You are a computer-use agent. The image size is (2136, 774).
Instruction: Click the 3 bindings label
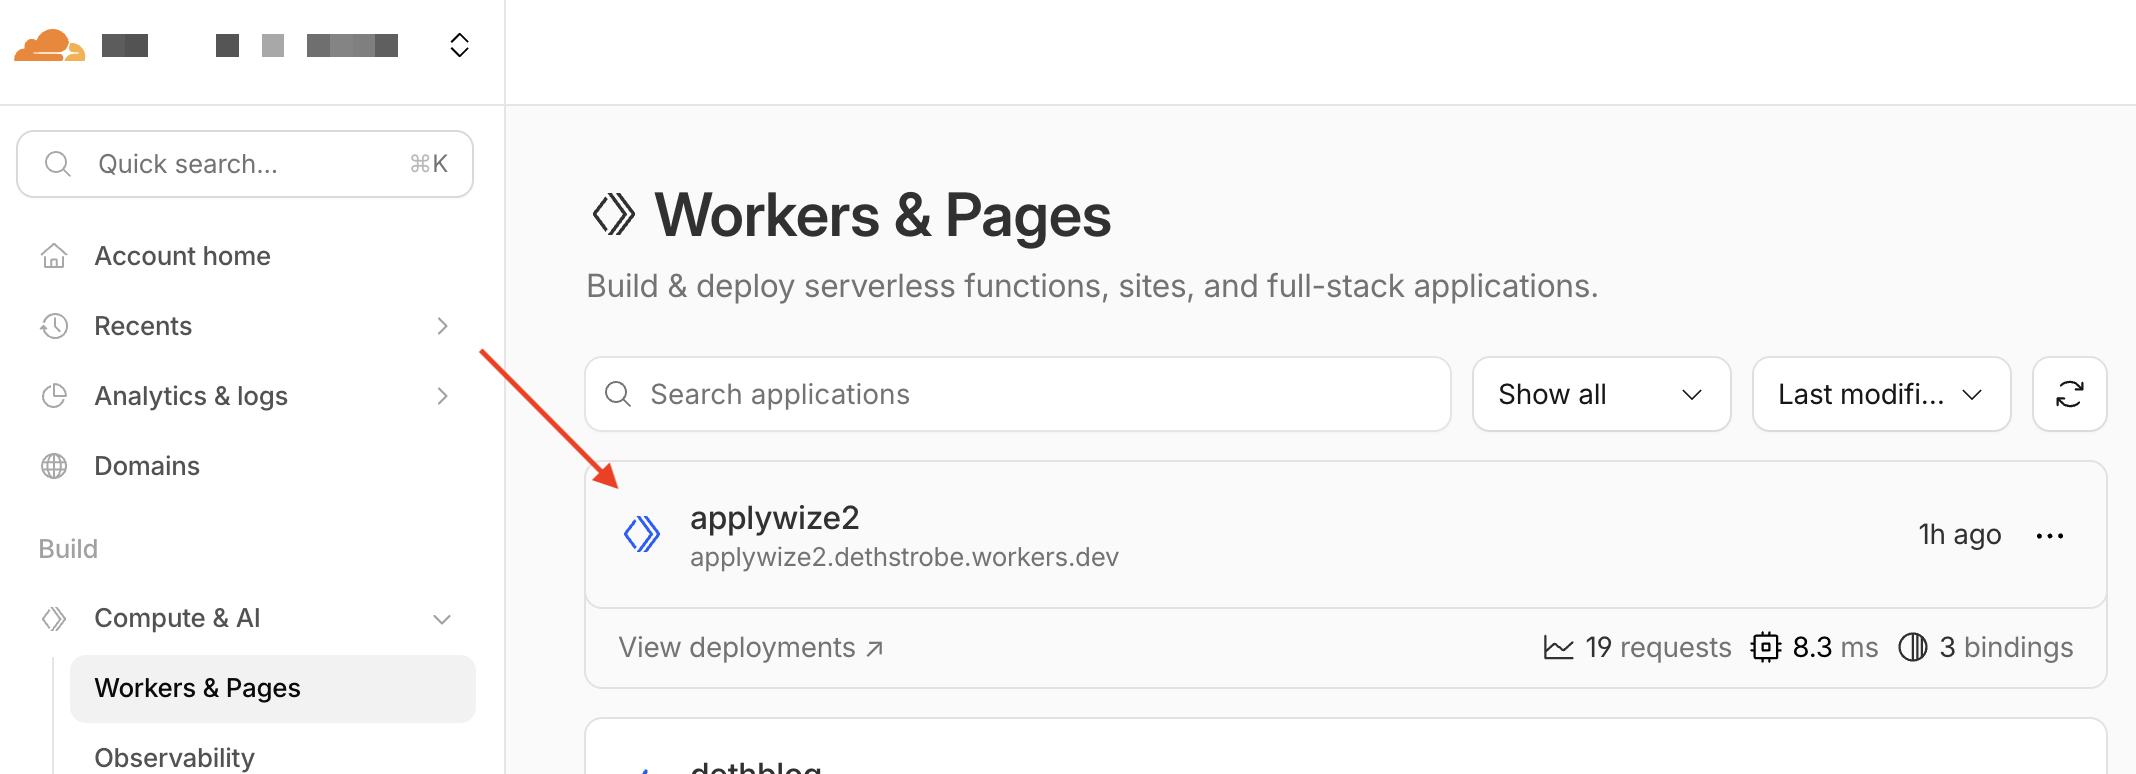pyautogui.click(x=2006, y=647)
